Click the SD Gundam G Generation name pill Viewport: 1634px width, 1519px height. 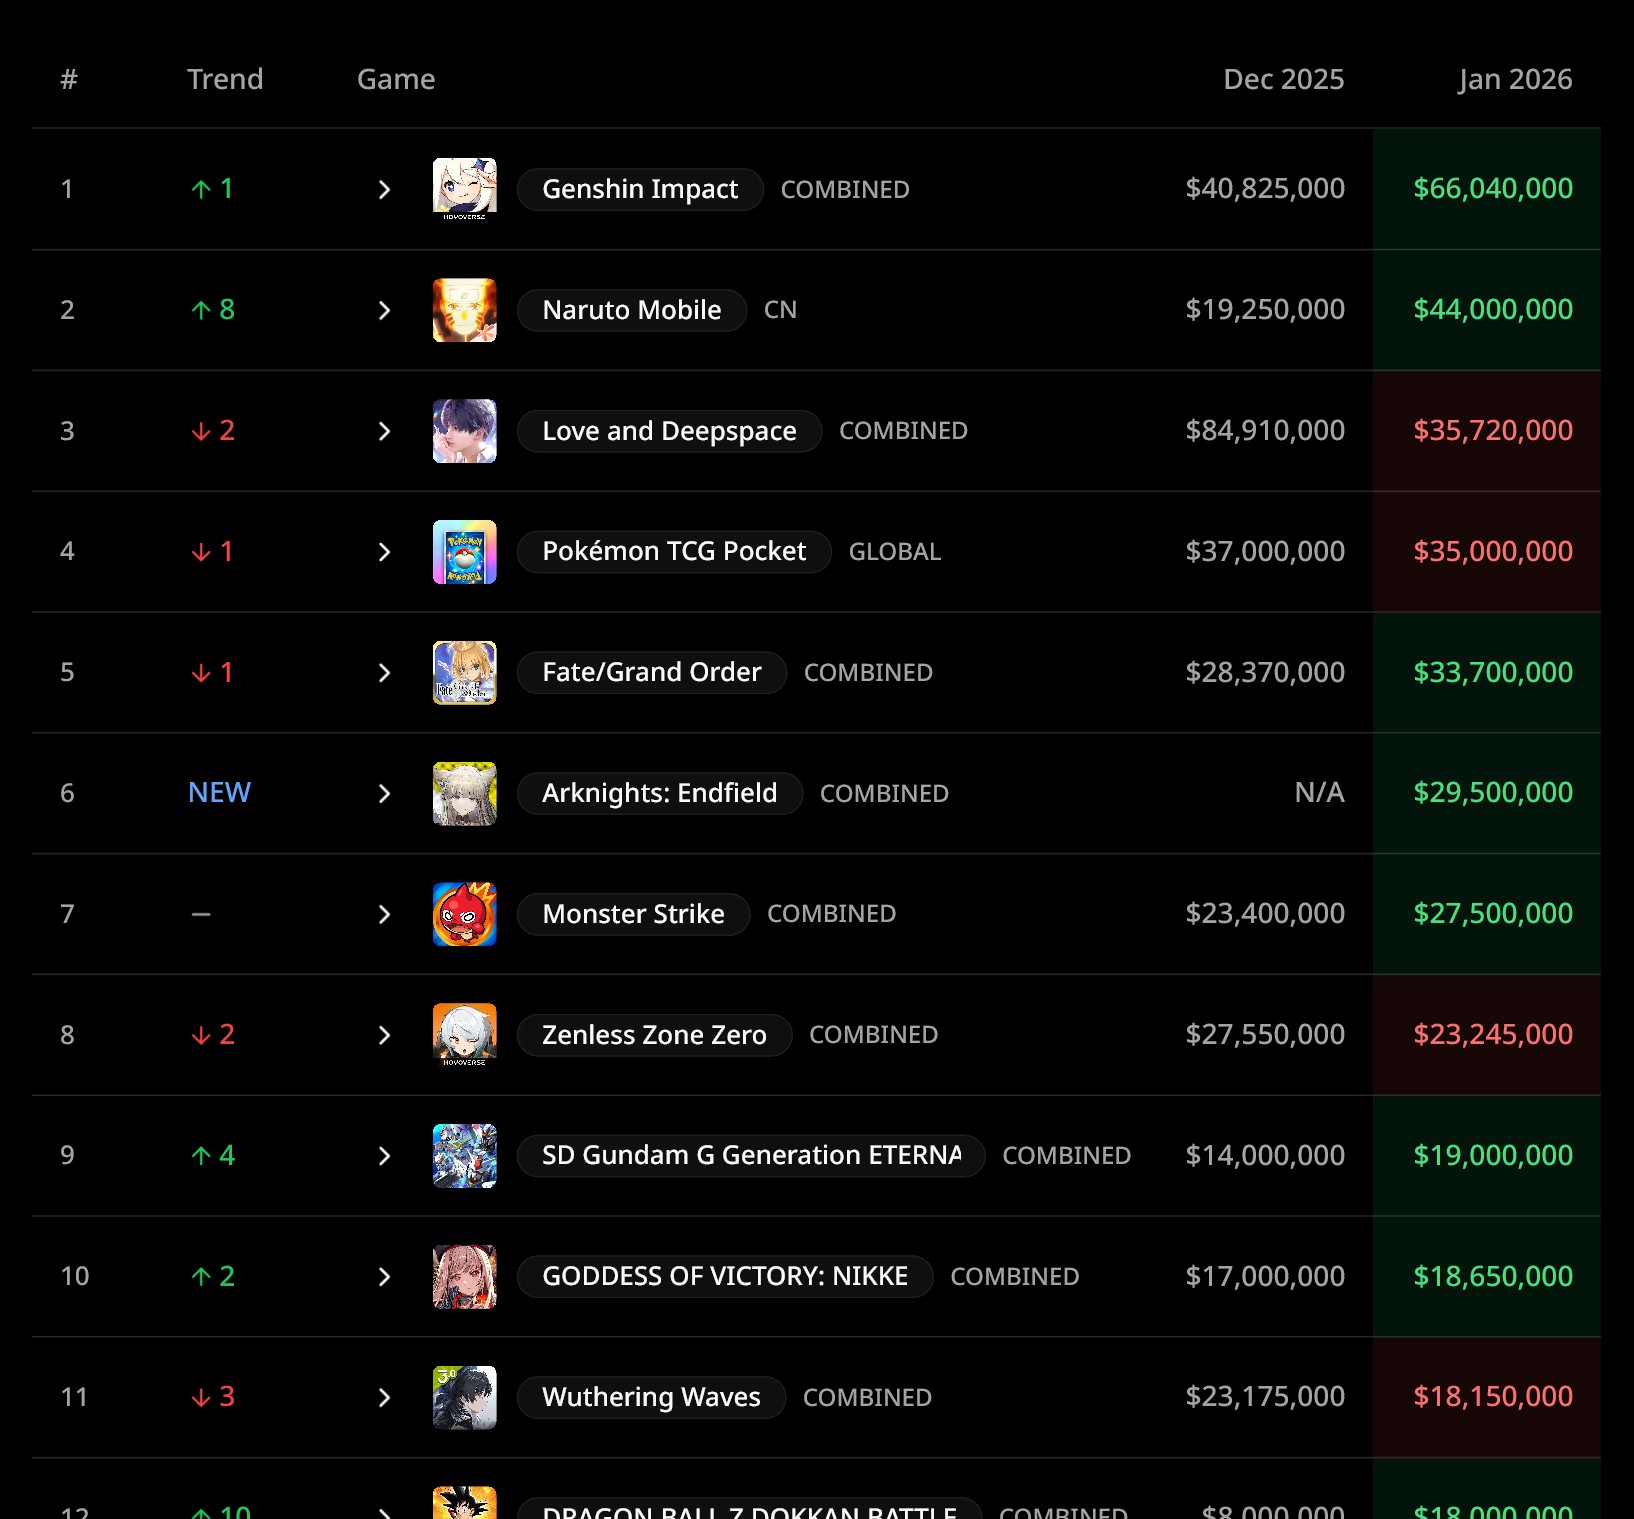(751, 1156)
